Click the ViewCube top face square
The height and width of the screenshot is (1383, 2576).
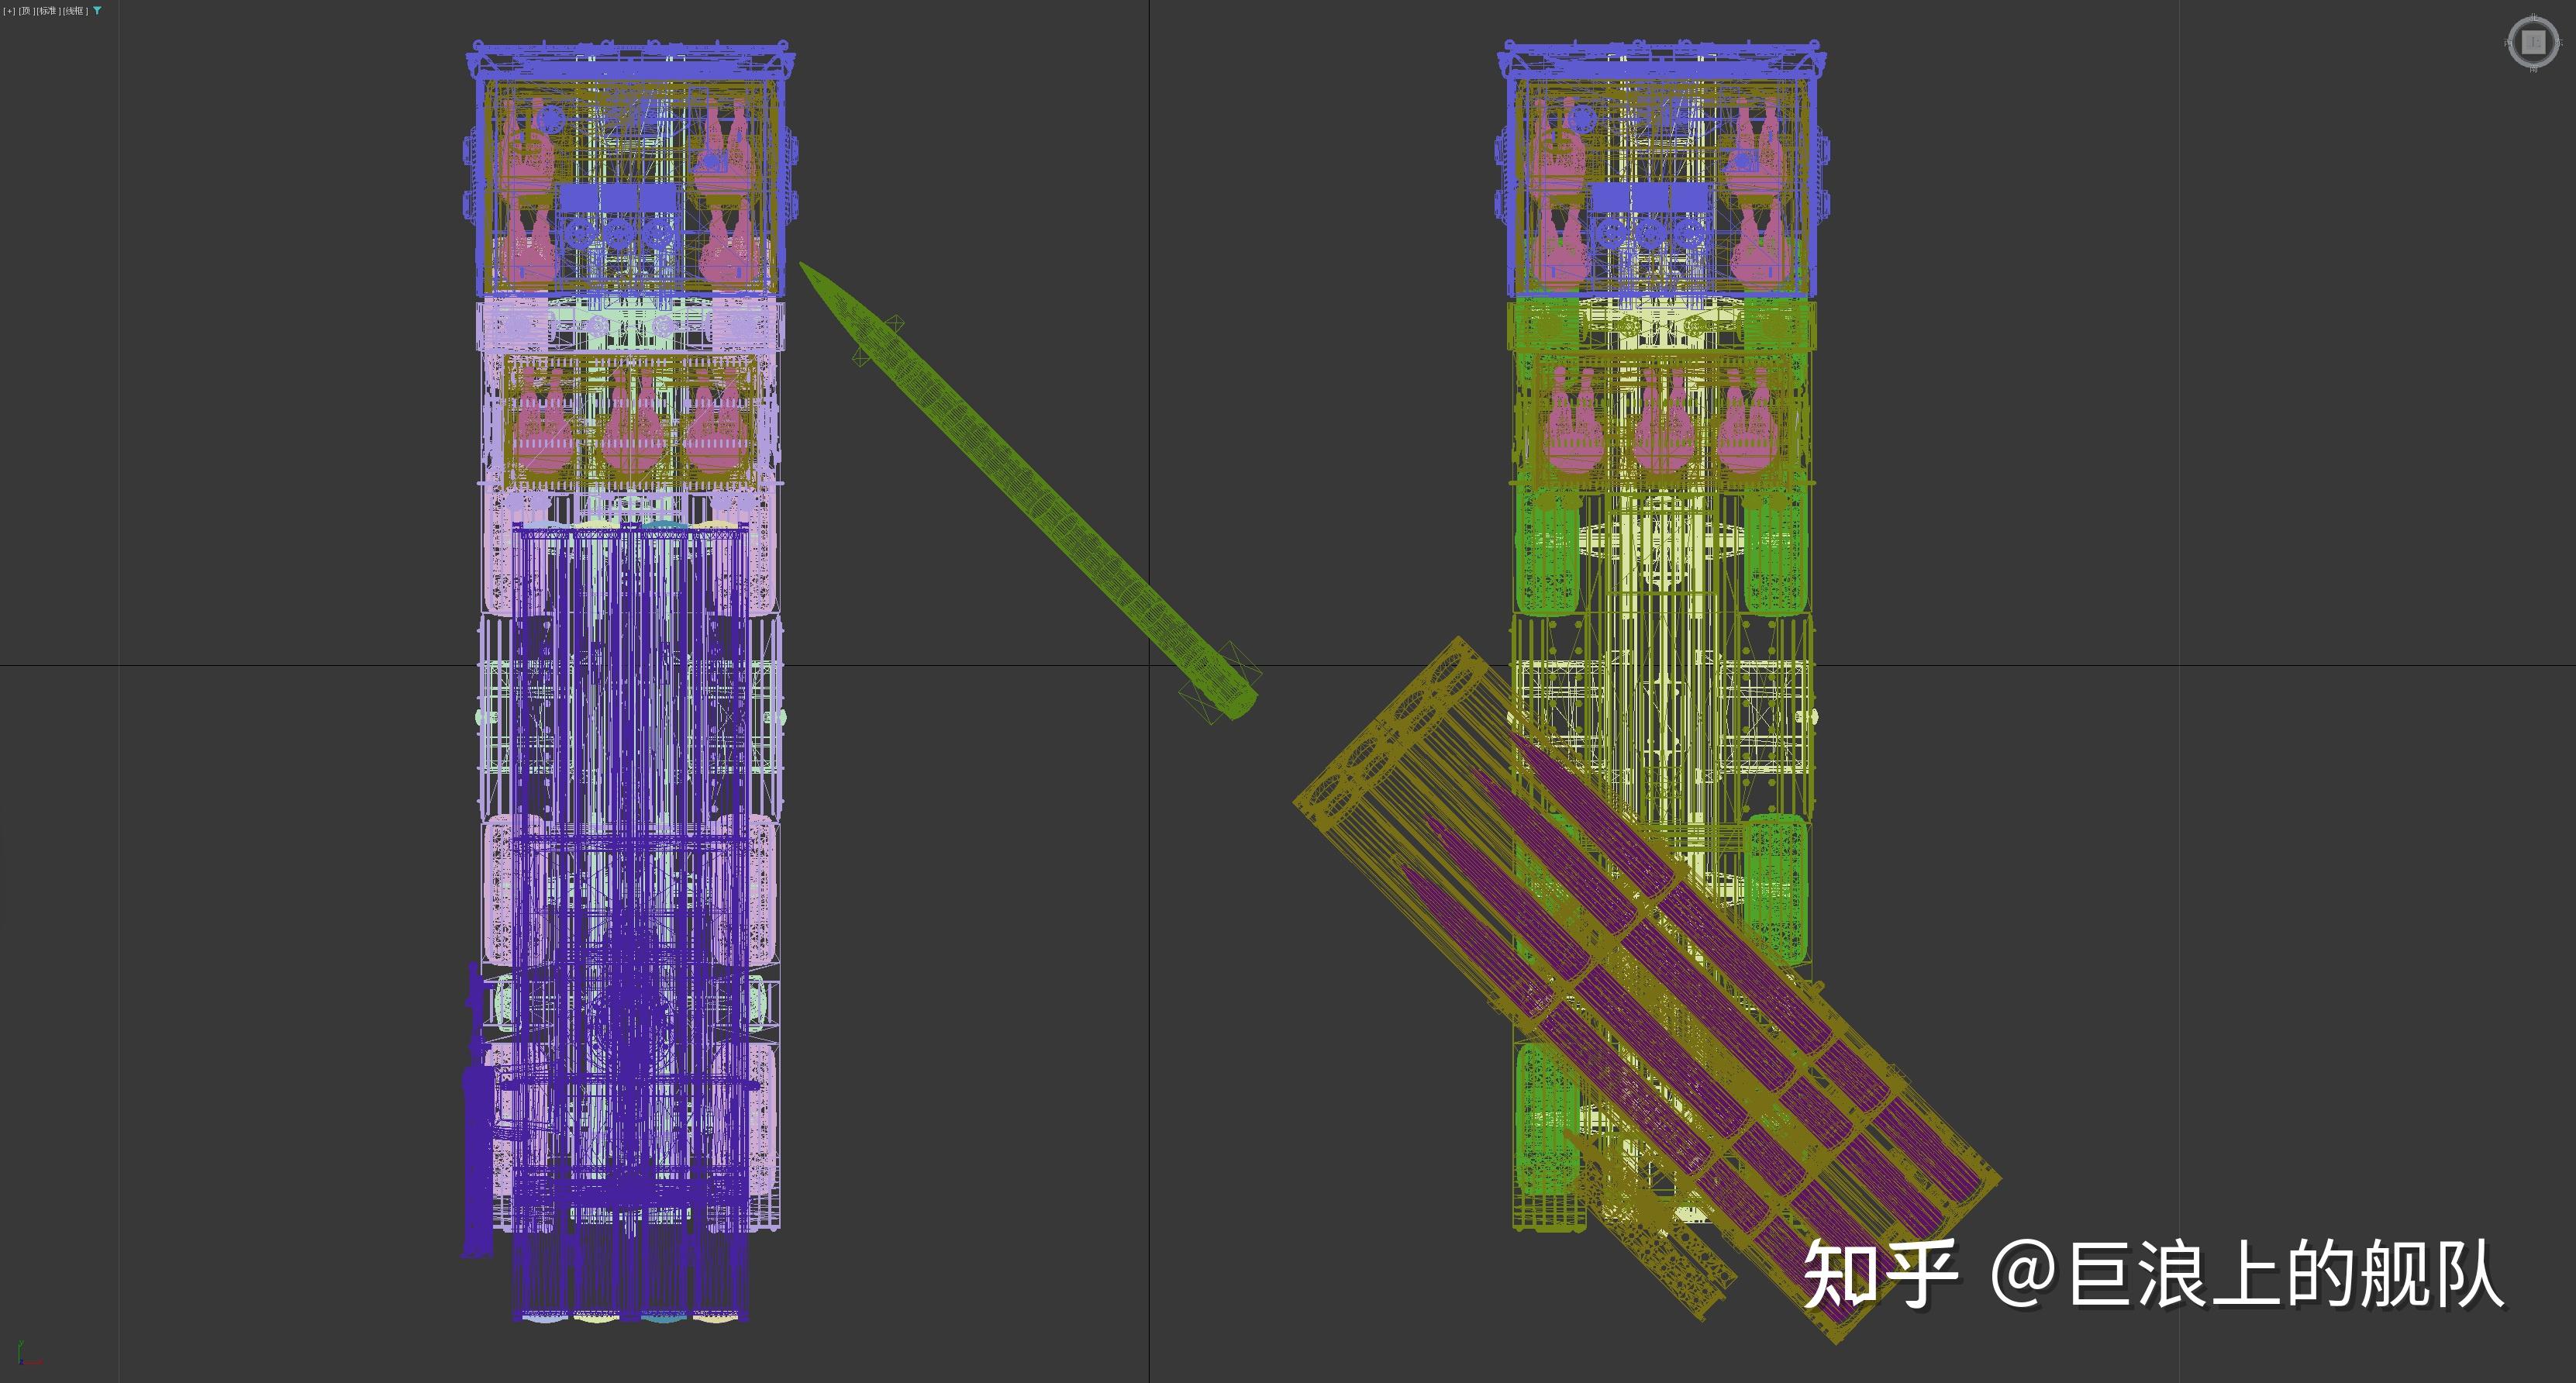click(x=2533, y=42)
